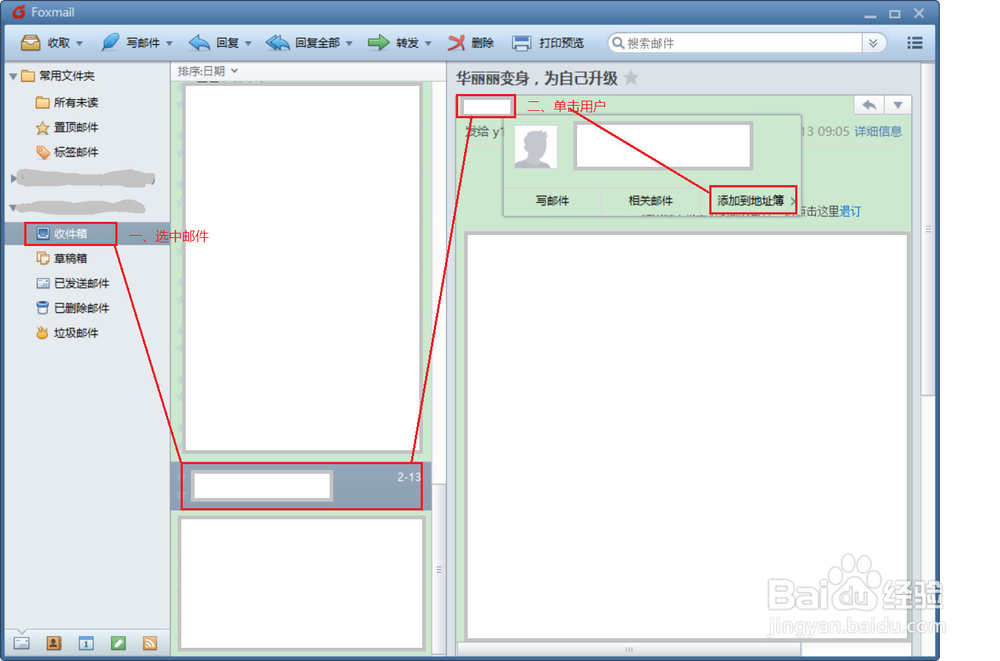Compose a new mail with 写邮件

131,43
